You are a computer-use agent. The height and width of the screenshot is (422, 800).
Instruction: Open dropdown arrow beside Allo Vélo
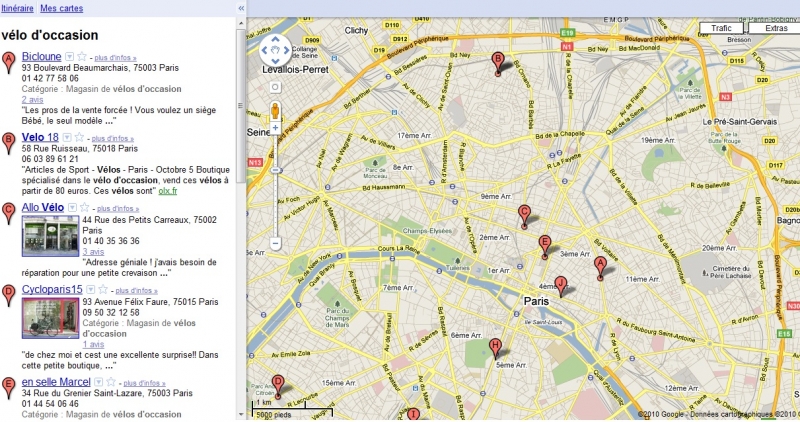71,208
